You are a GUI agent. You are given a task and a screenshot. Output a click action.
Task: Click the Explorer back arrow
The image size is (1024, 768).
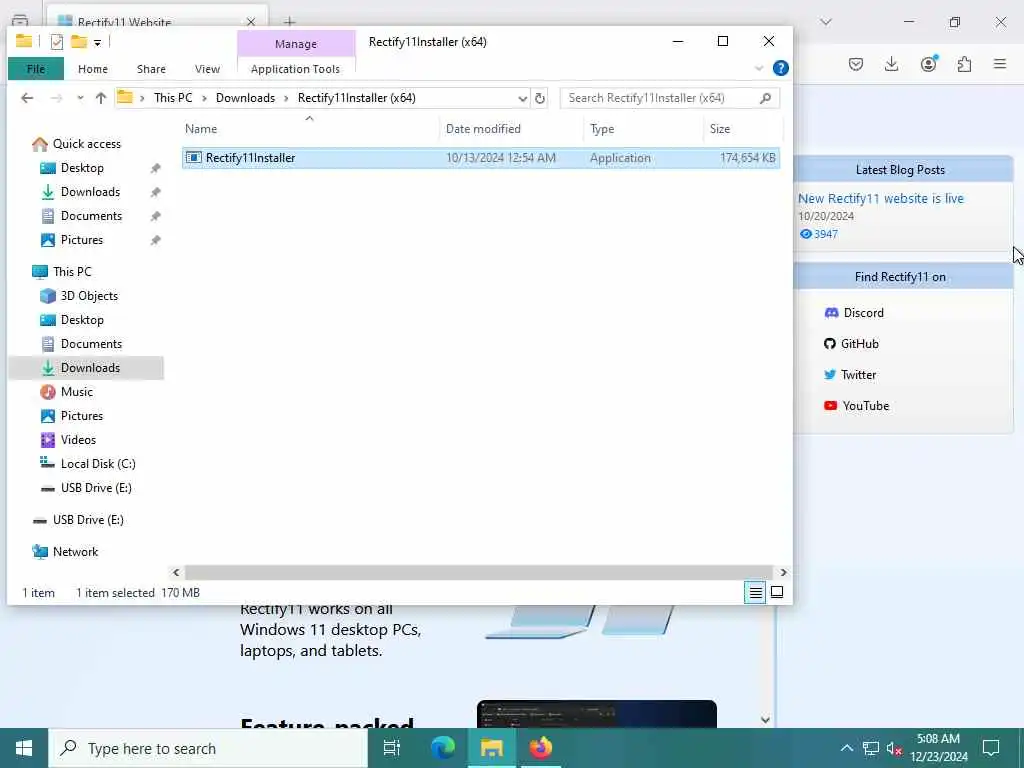tap(27, 98)
